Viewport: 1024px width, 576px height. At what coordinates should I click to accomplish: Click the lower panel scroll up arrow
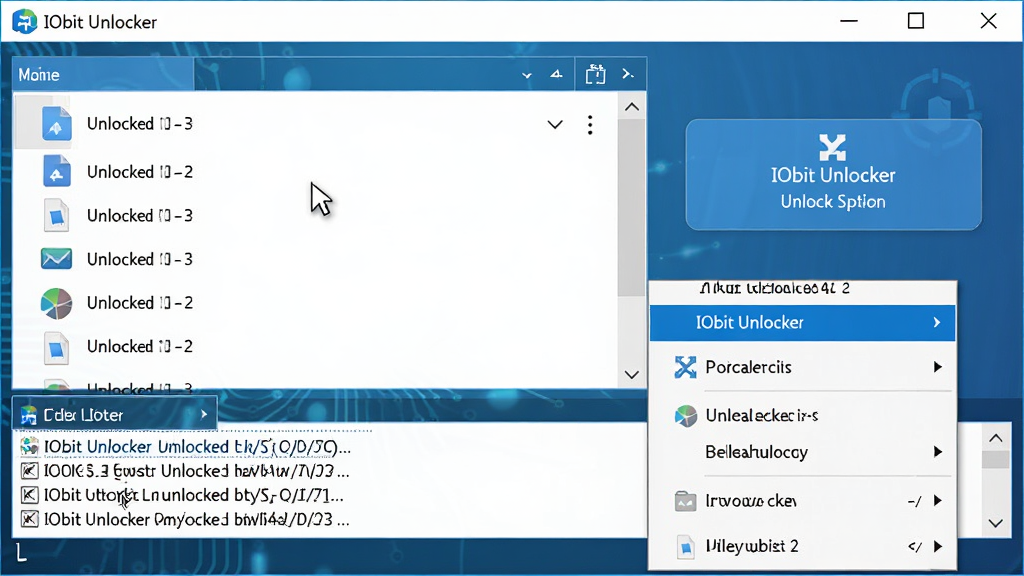point(995,438)
